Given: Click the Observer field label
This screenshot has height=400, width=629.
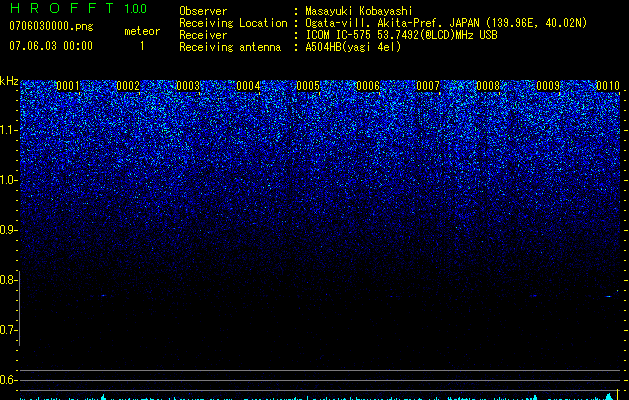Looking at the screenshot, I should point(203,11).
